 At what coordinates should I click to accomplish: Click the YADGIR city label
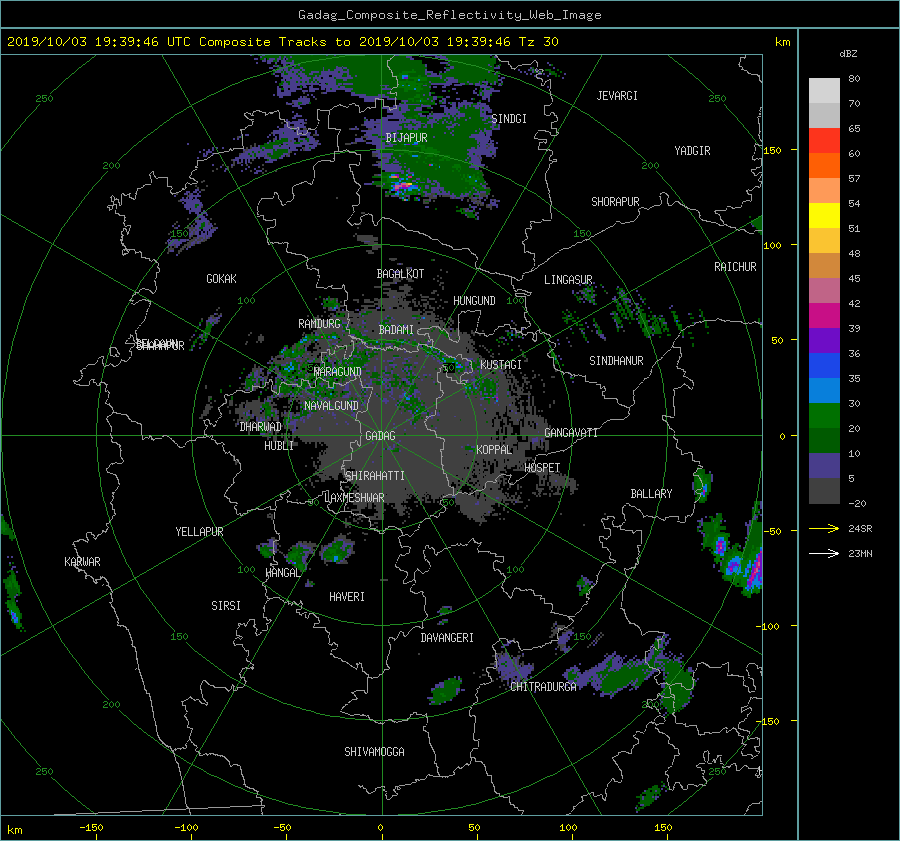point(692,151)
